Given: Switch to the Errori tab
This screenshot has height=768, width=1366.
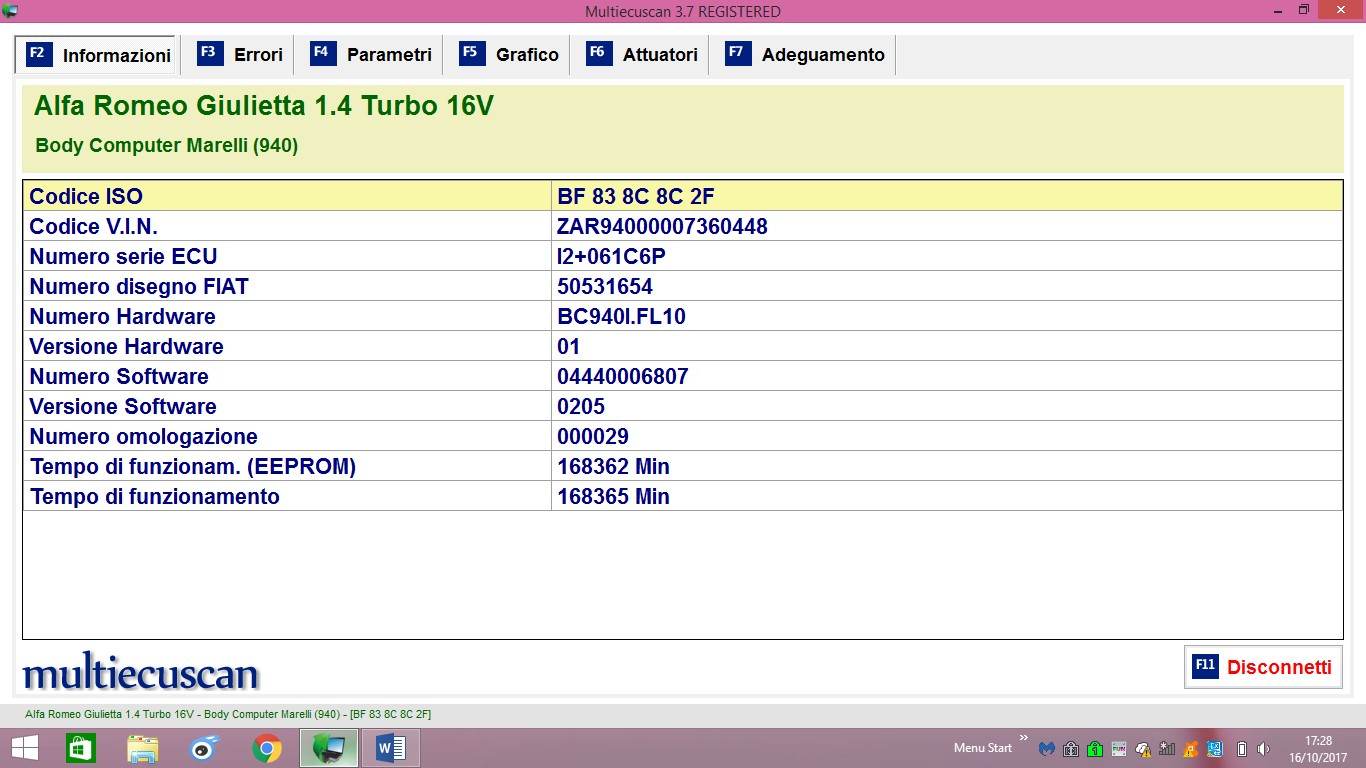Looking at the screenshot, I should click(x=239, y=55).
